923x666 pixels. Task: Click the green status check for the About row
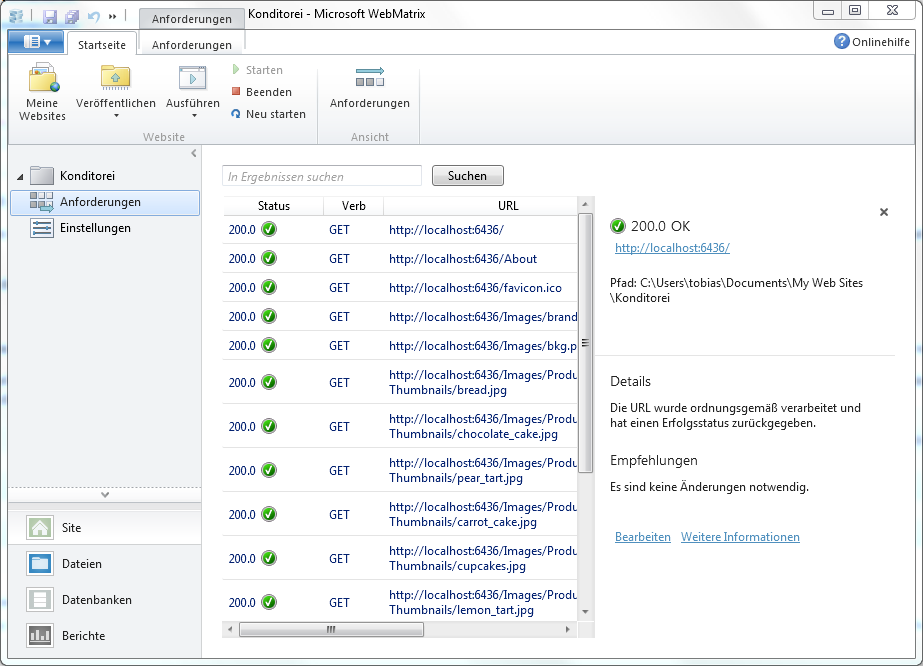tap(269, 259)
